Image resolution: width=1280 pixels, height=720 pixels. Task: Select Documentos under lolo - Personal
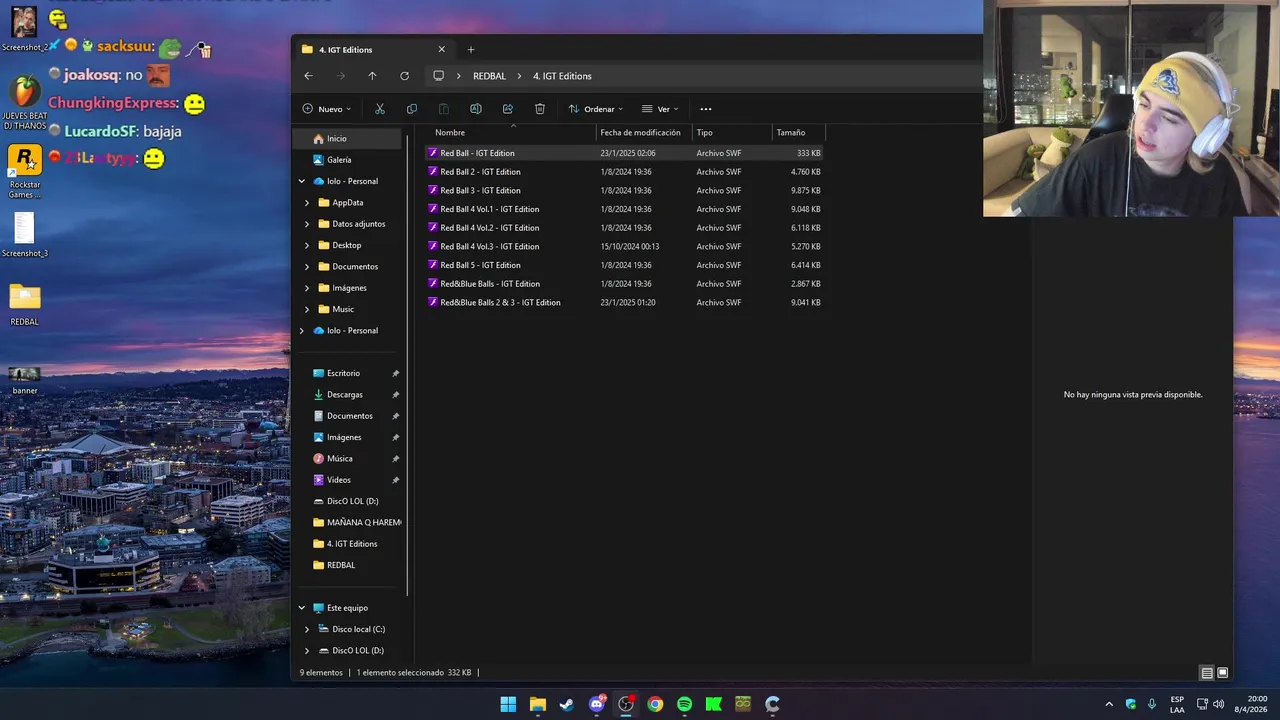tap(355, 267)
